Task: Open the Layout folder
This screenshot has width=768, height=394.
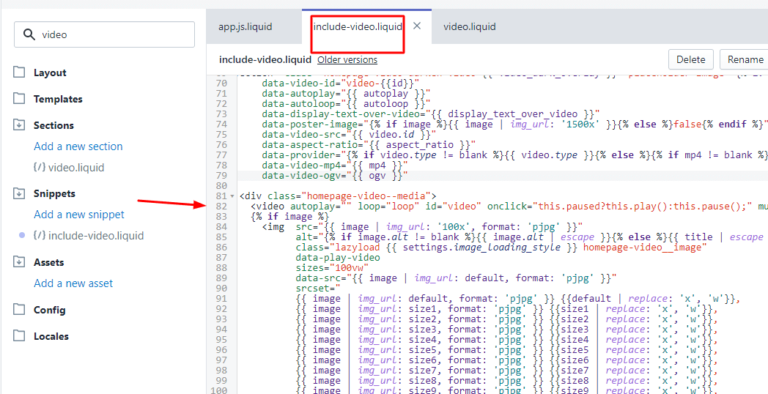Action: pos(50,73)
